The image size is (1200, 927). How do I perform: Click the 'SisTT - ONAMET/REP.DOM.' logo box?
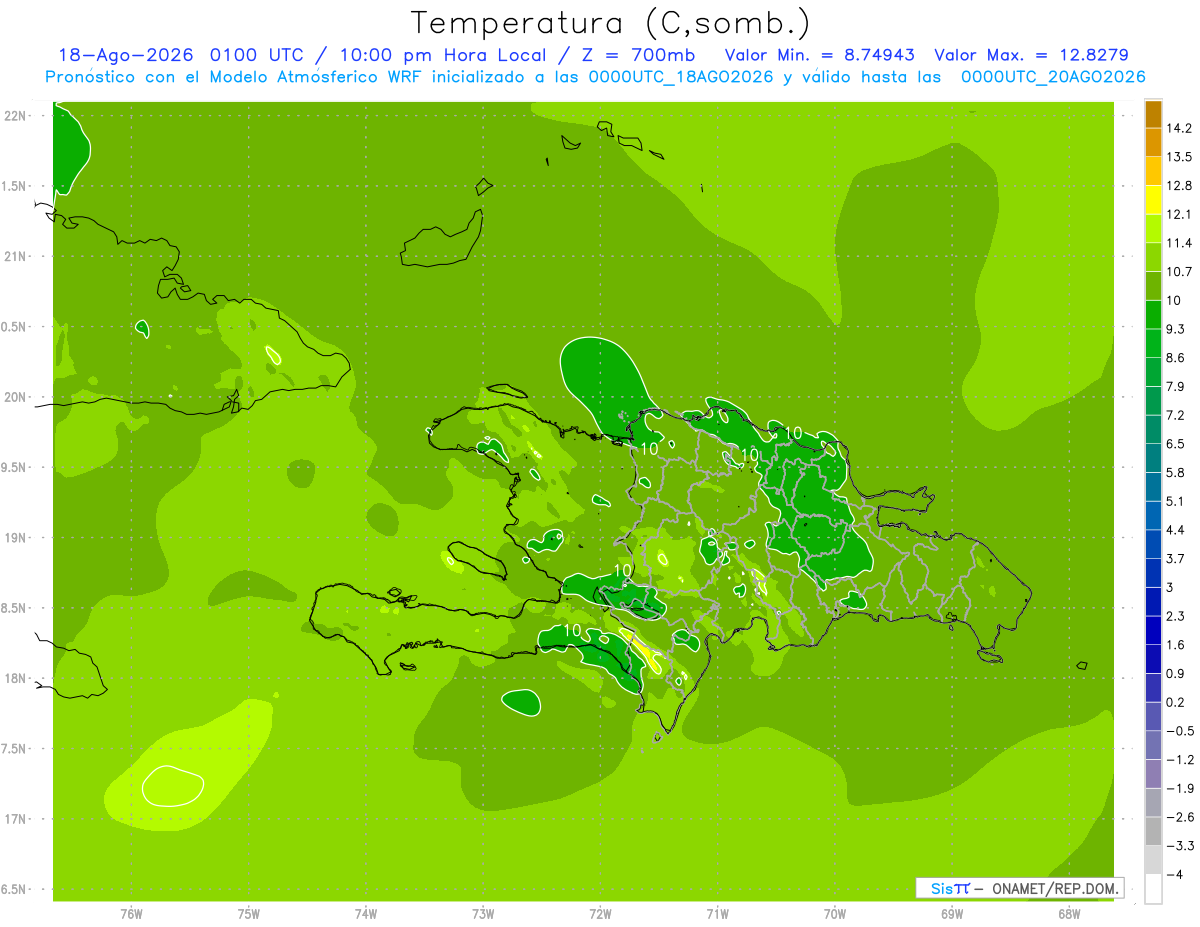(x=1018, y=888)
